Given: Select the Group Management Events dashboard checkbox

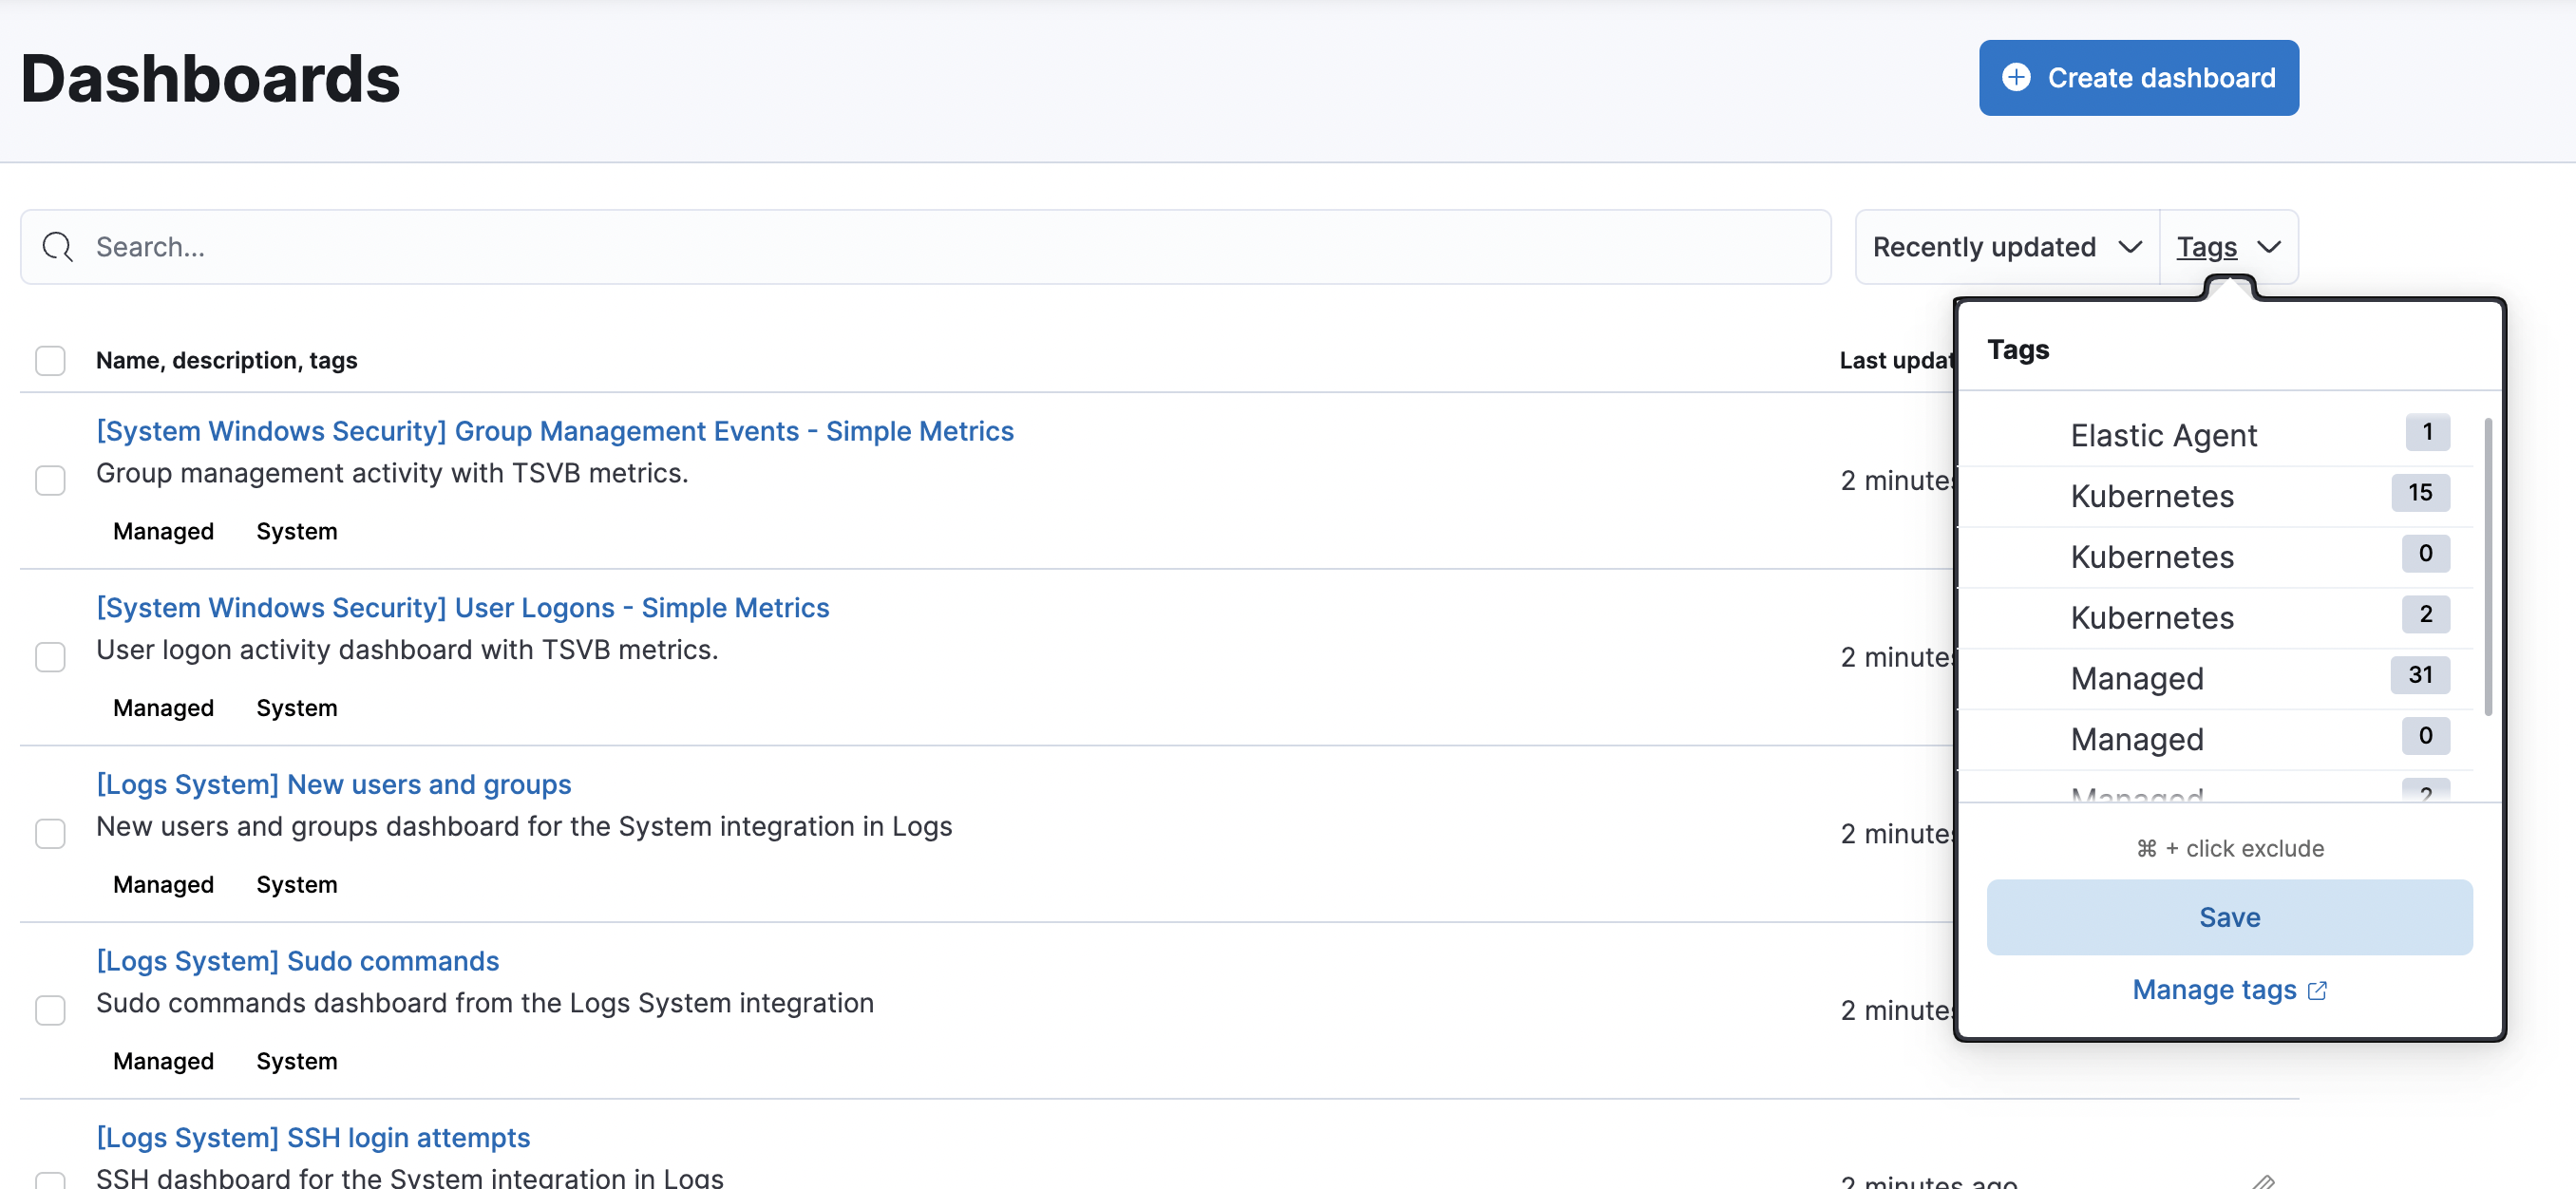Looking at the screenshot, I should [50, 481].
